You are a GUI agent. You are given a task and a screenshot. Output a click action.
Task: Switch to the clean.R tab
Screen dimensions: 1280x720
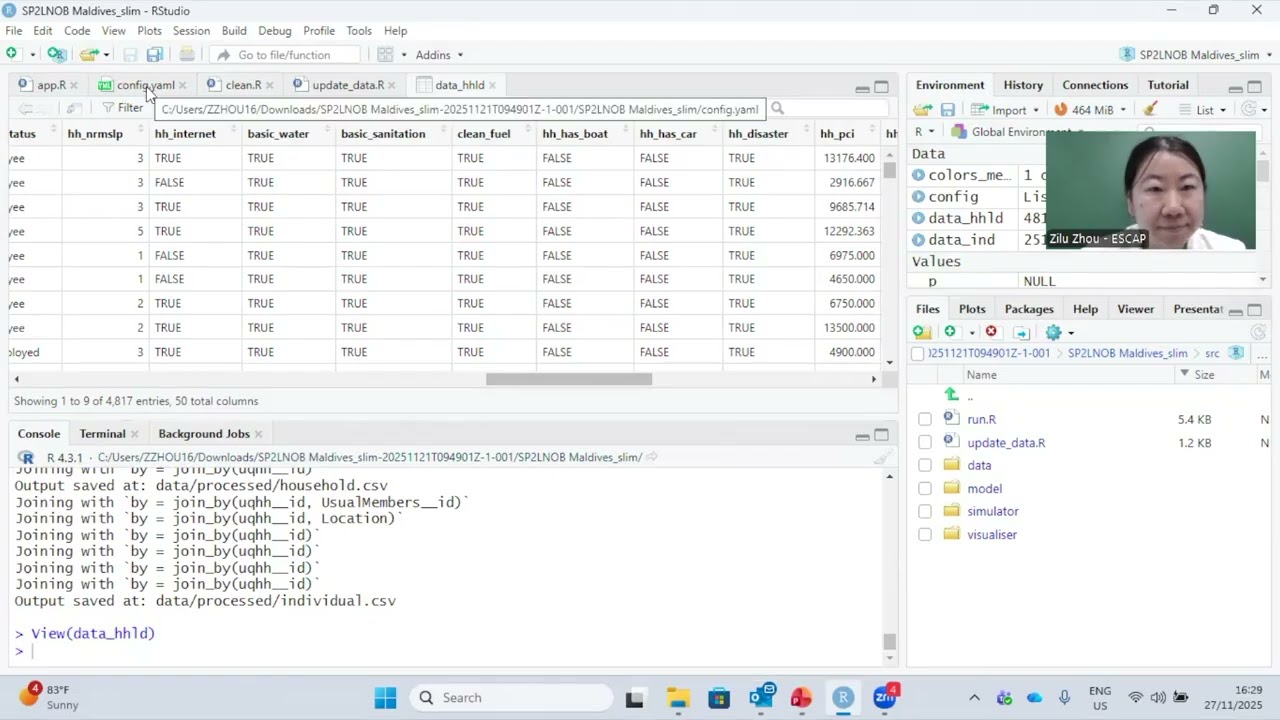click(x=243, y=85)
